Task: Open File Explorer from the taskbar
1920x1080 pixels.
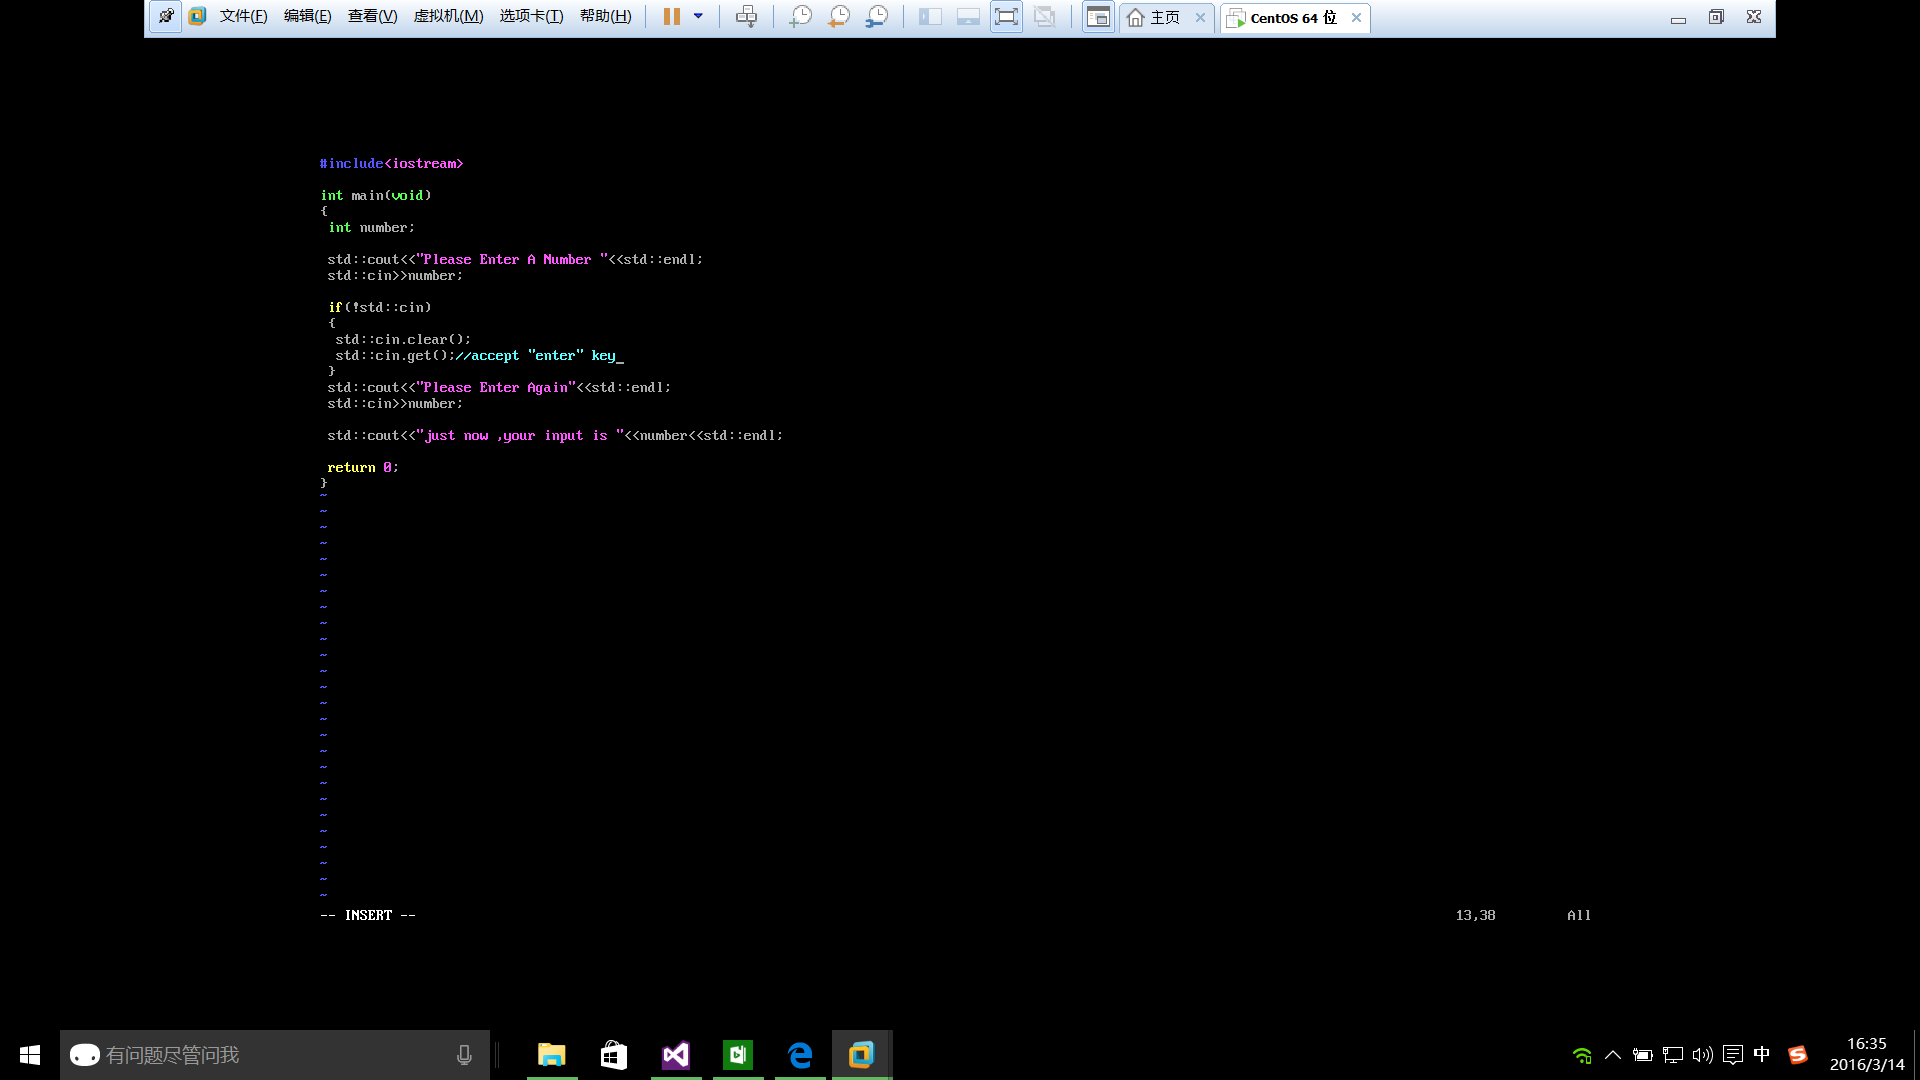Action: [x=552, y=1055]
